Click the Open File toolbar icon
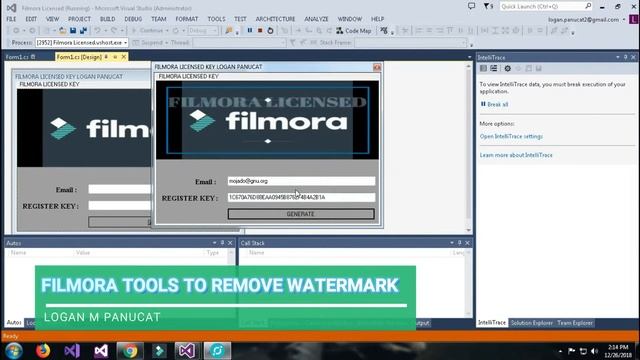640x360 pixels. 62,31
